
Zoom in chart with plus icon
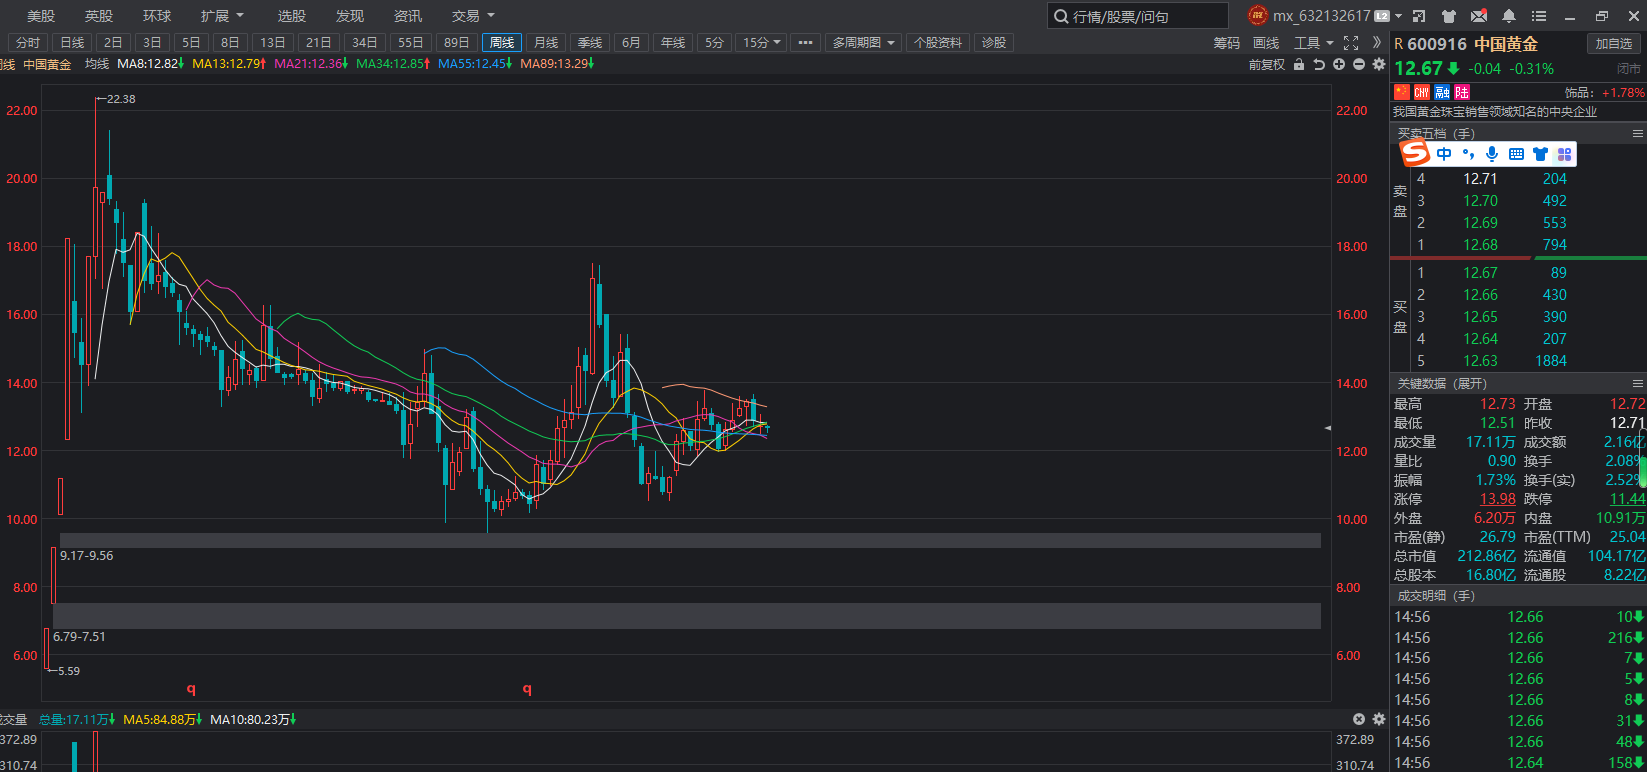tap(1339, 64)
